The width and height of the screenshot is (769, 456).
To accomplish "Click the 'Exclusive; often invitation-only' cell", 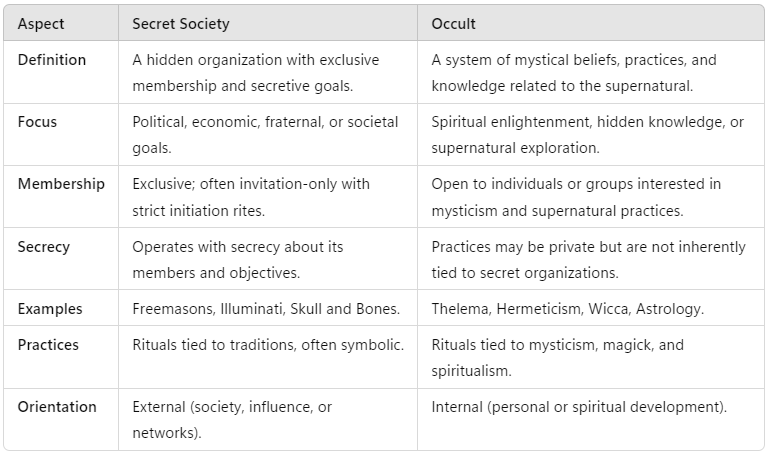I will point(268,197).
